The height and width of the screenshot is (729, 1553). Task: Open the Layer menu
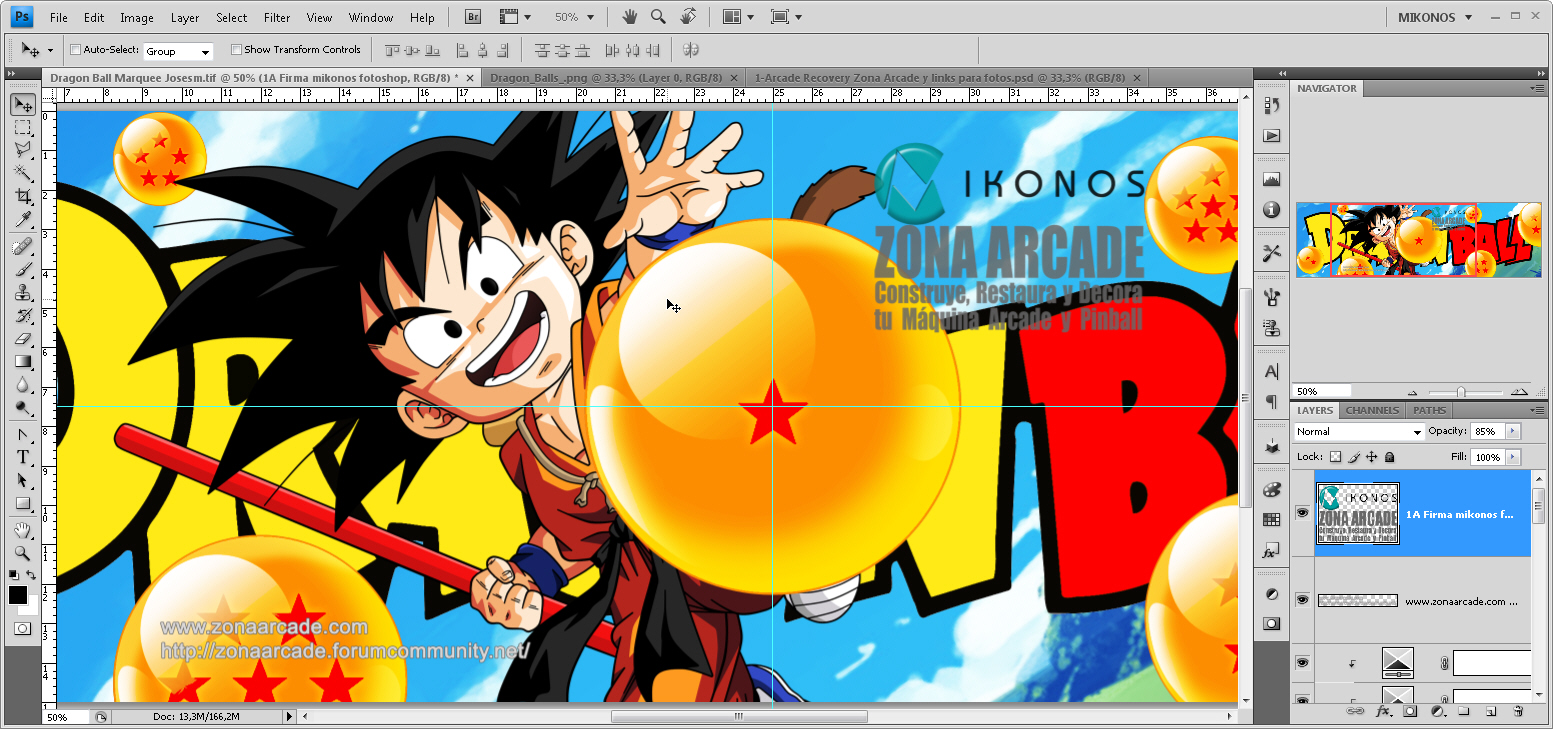click(x=185, y=17)
